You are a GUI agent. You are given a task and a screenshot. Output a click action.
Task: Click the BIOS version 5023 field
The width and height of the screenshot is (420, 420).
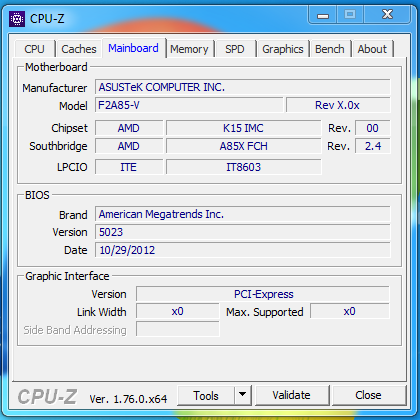tap(243, 232)
